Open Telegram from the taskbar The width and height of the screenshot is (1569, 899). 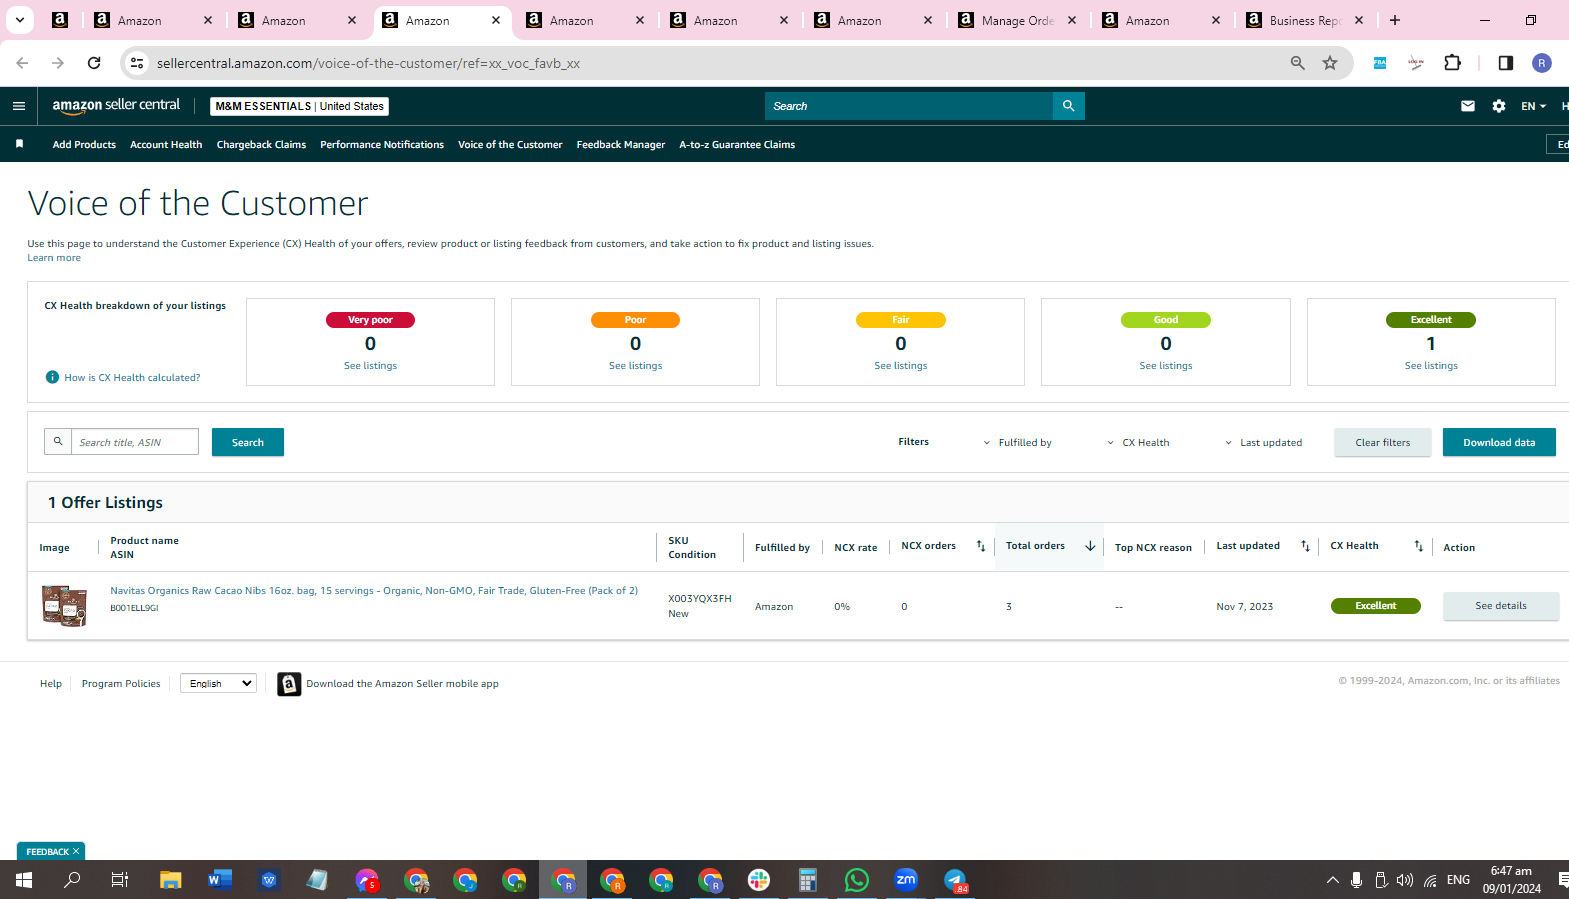click(x=955, y=880)
